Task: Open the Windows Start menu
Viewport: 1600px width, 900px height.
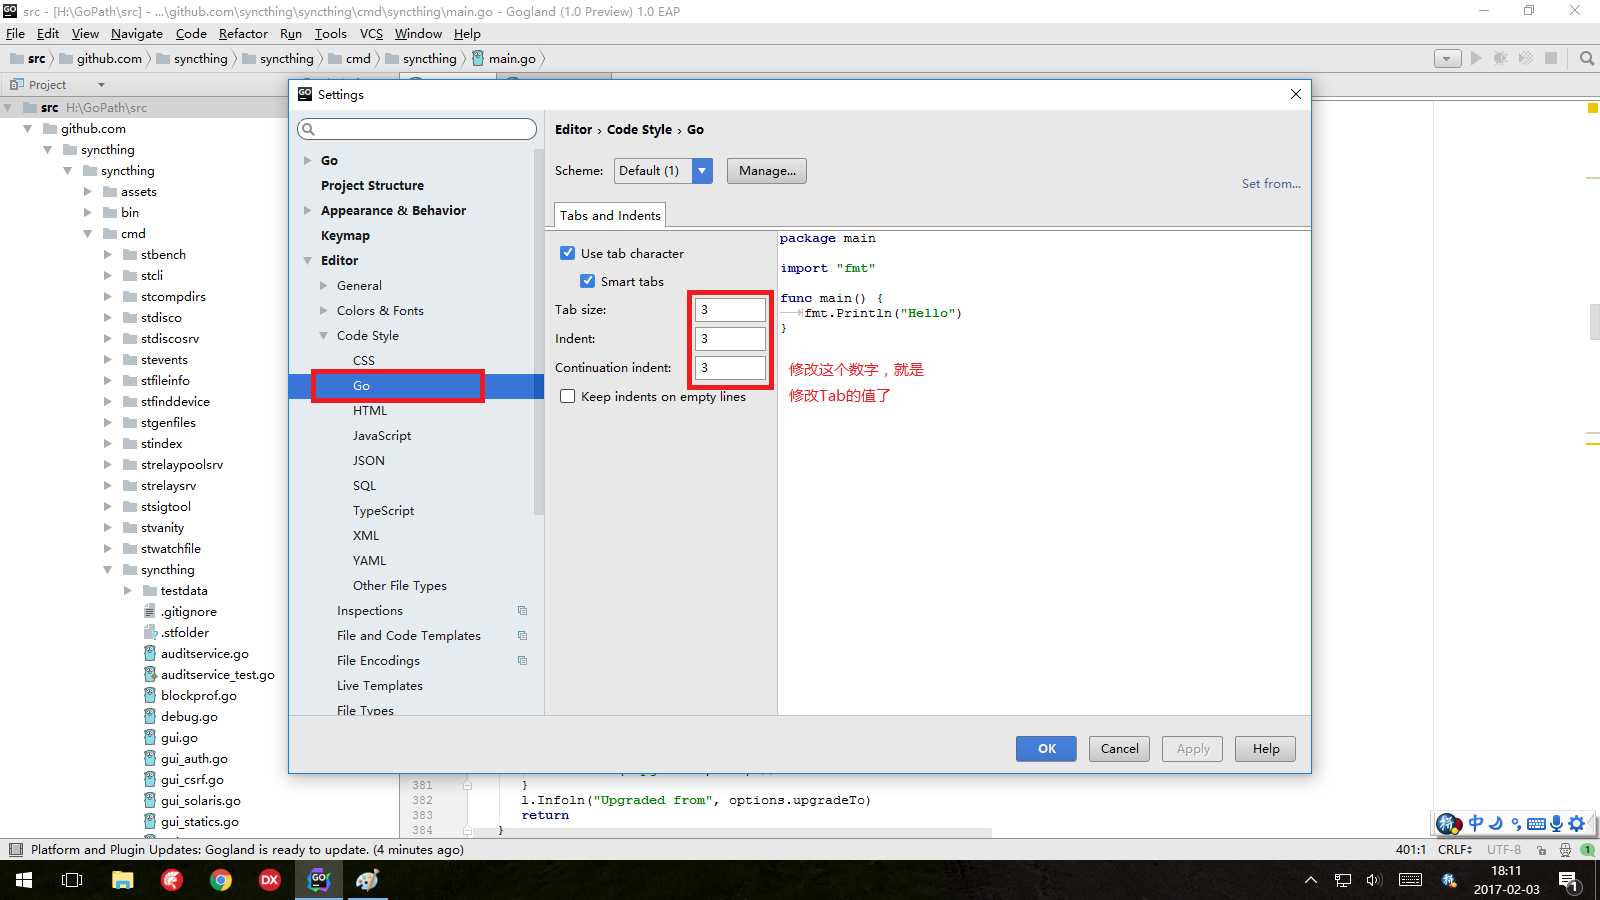Action: (x=24, y=880)
